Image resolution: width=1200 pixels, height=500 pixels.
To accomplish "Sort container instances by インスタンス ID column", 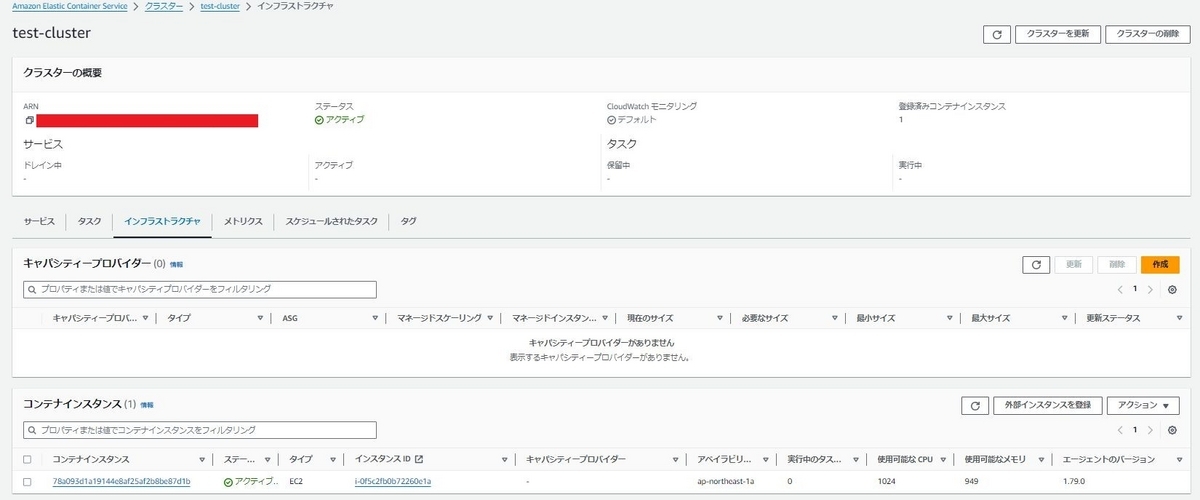I will (x=503, y=459).
